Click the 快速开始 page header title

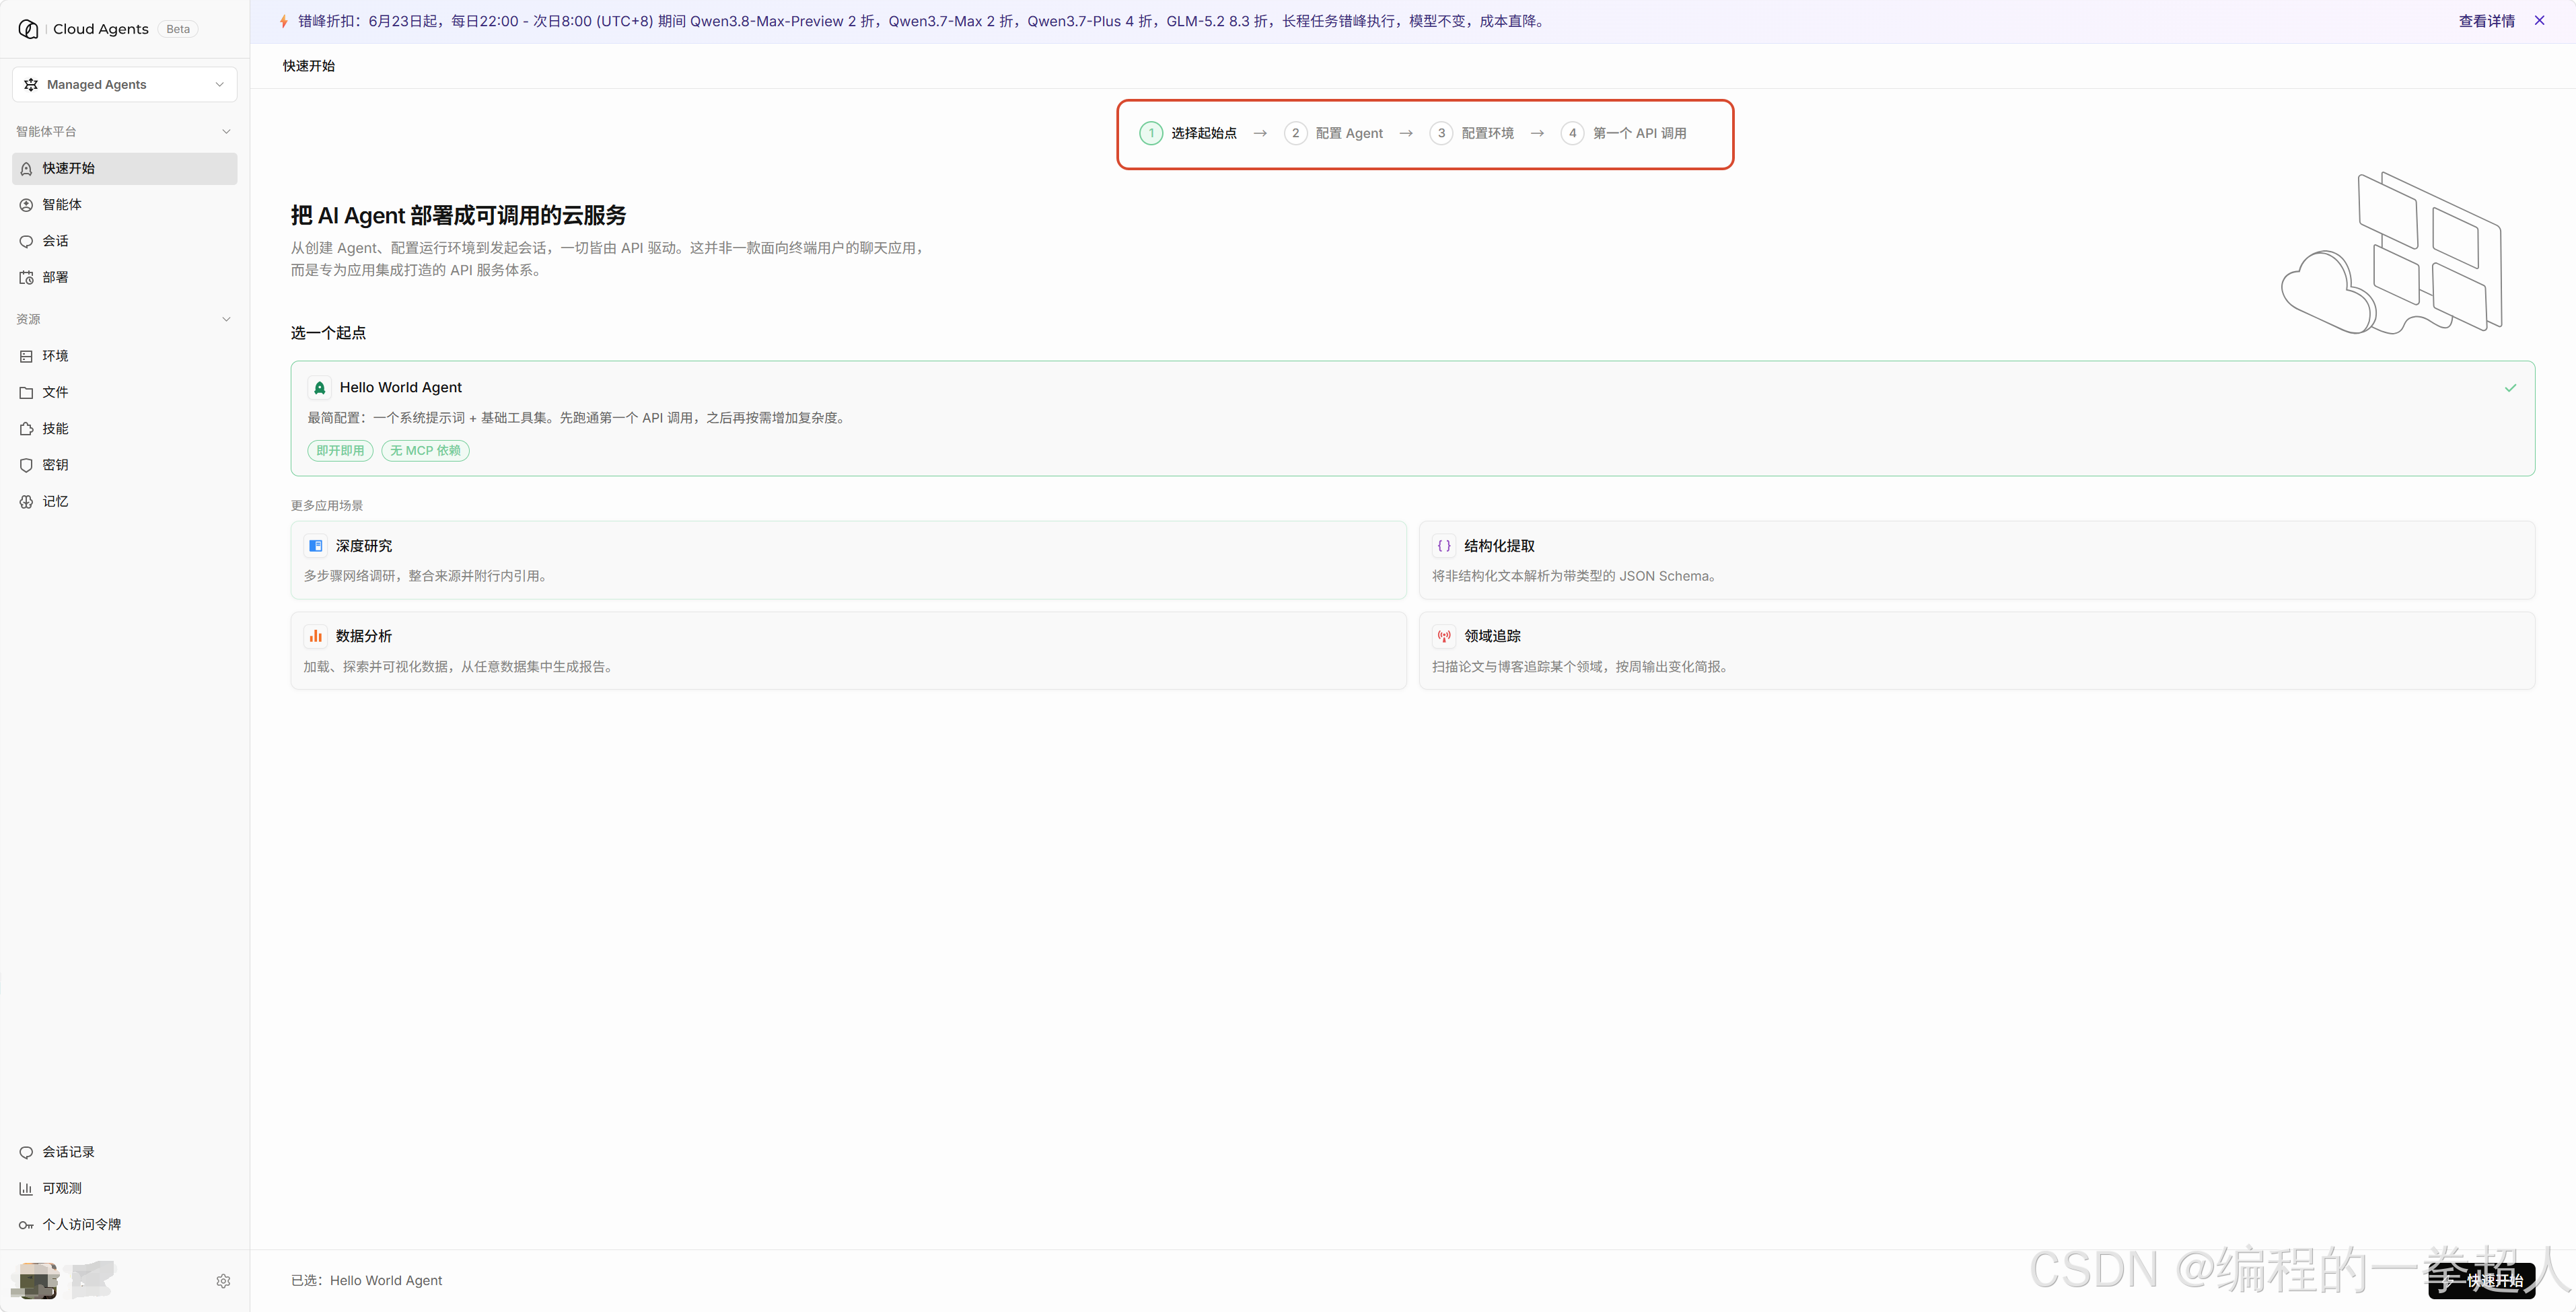click(309, 66)
